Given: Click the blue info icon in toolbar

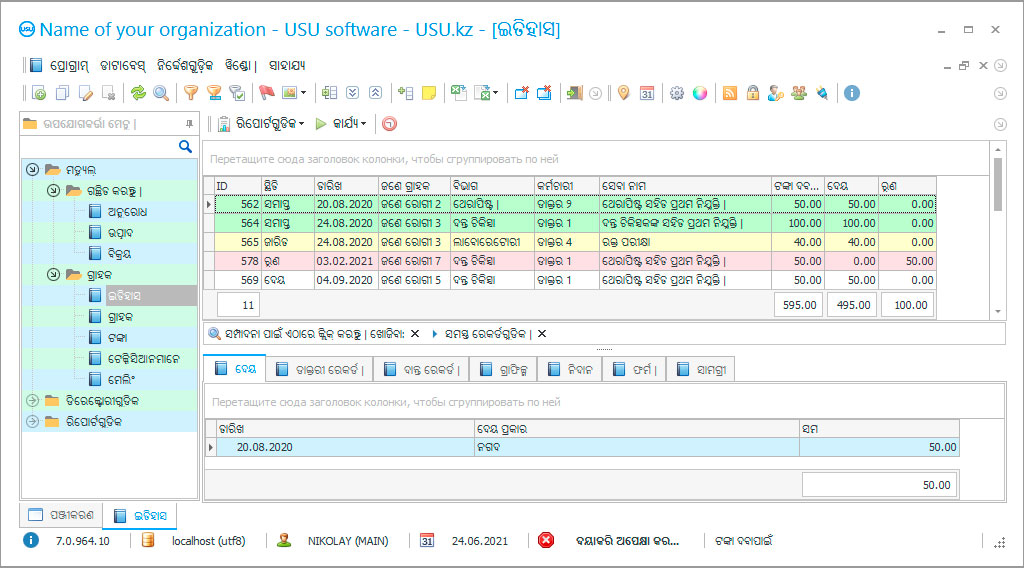Looking at the screenshot, I should point(852,93).
